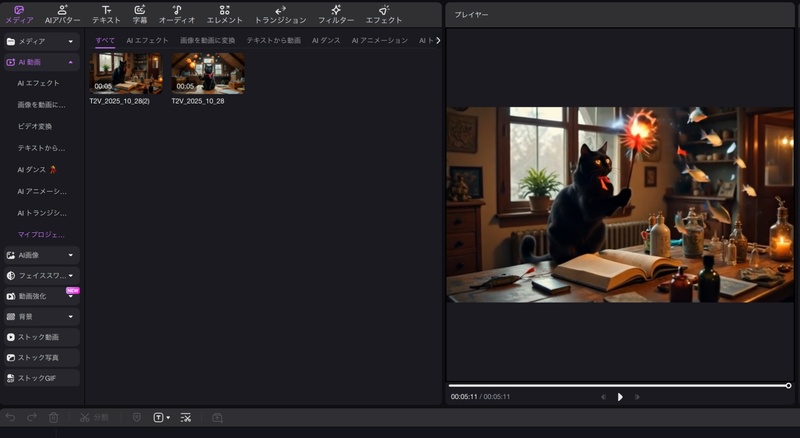Click the crossed-lines icon beside the T tool
Viewport: 800px width, 438px height.
(186, 418)
